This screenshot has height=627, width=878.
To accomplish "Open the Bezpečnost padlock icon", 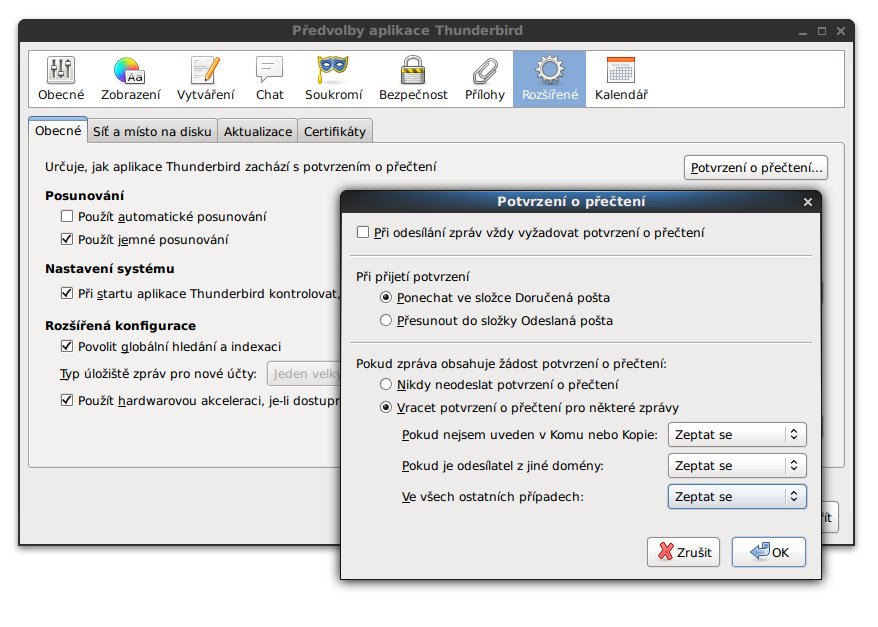I will click(413, 79).
